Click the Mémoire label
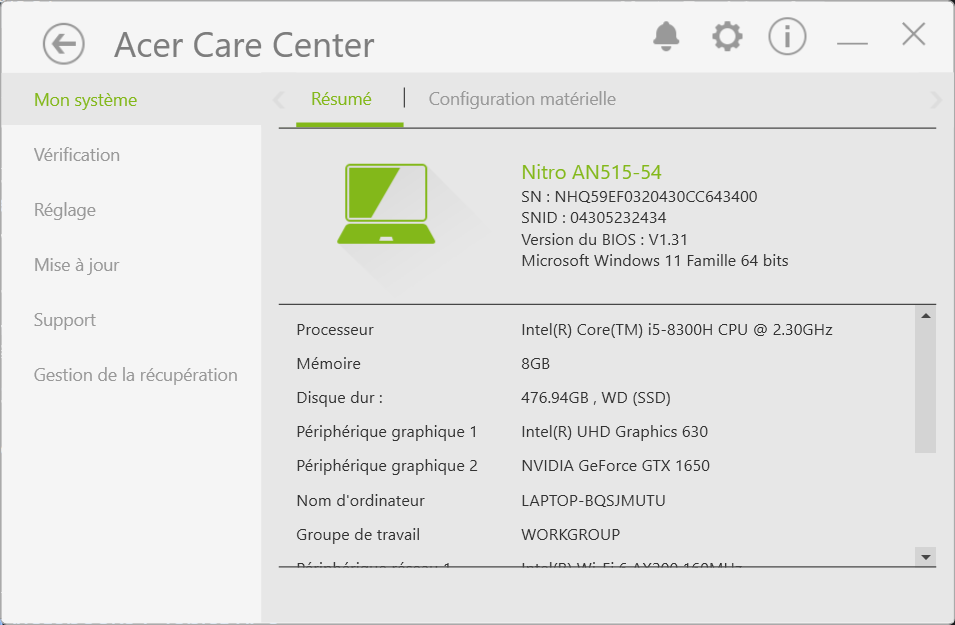Screen dimensions: 955x625 coord(328,364)
